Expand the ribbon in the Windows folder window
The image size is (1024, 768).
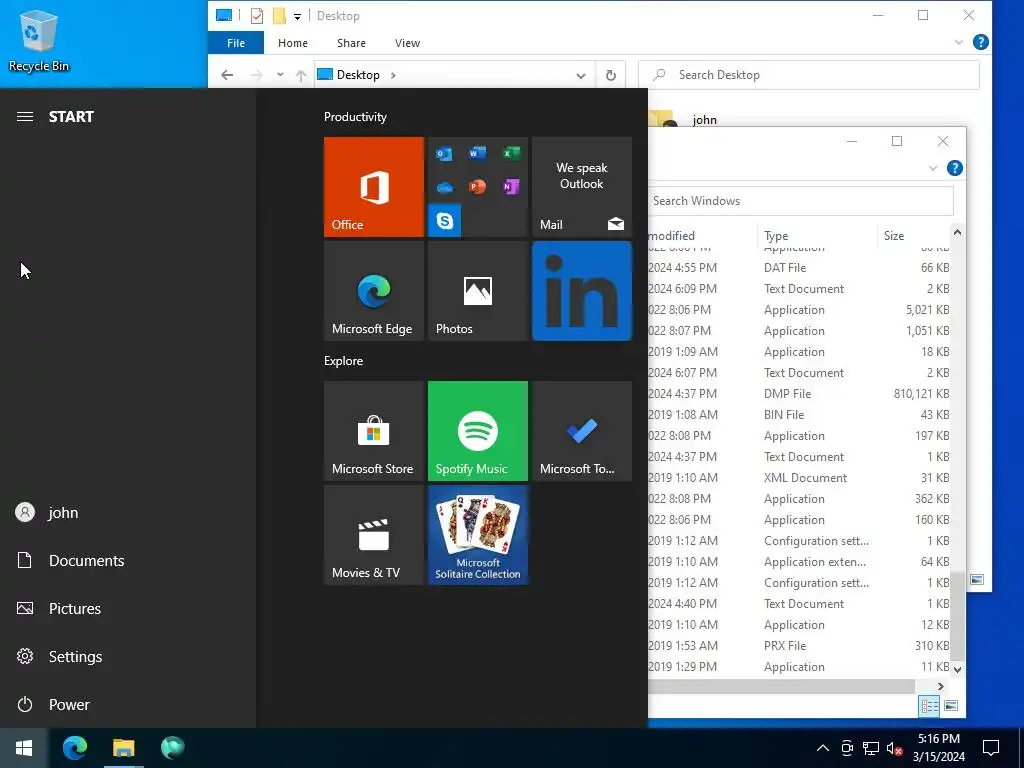(933, 168)
